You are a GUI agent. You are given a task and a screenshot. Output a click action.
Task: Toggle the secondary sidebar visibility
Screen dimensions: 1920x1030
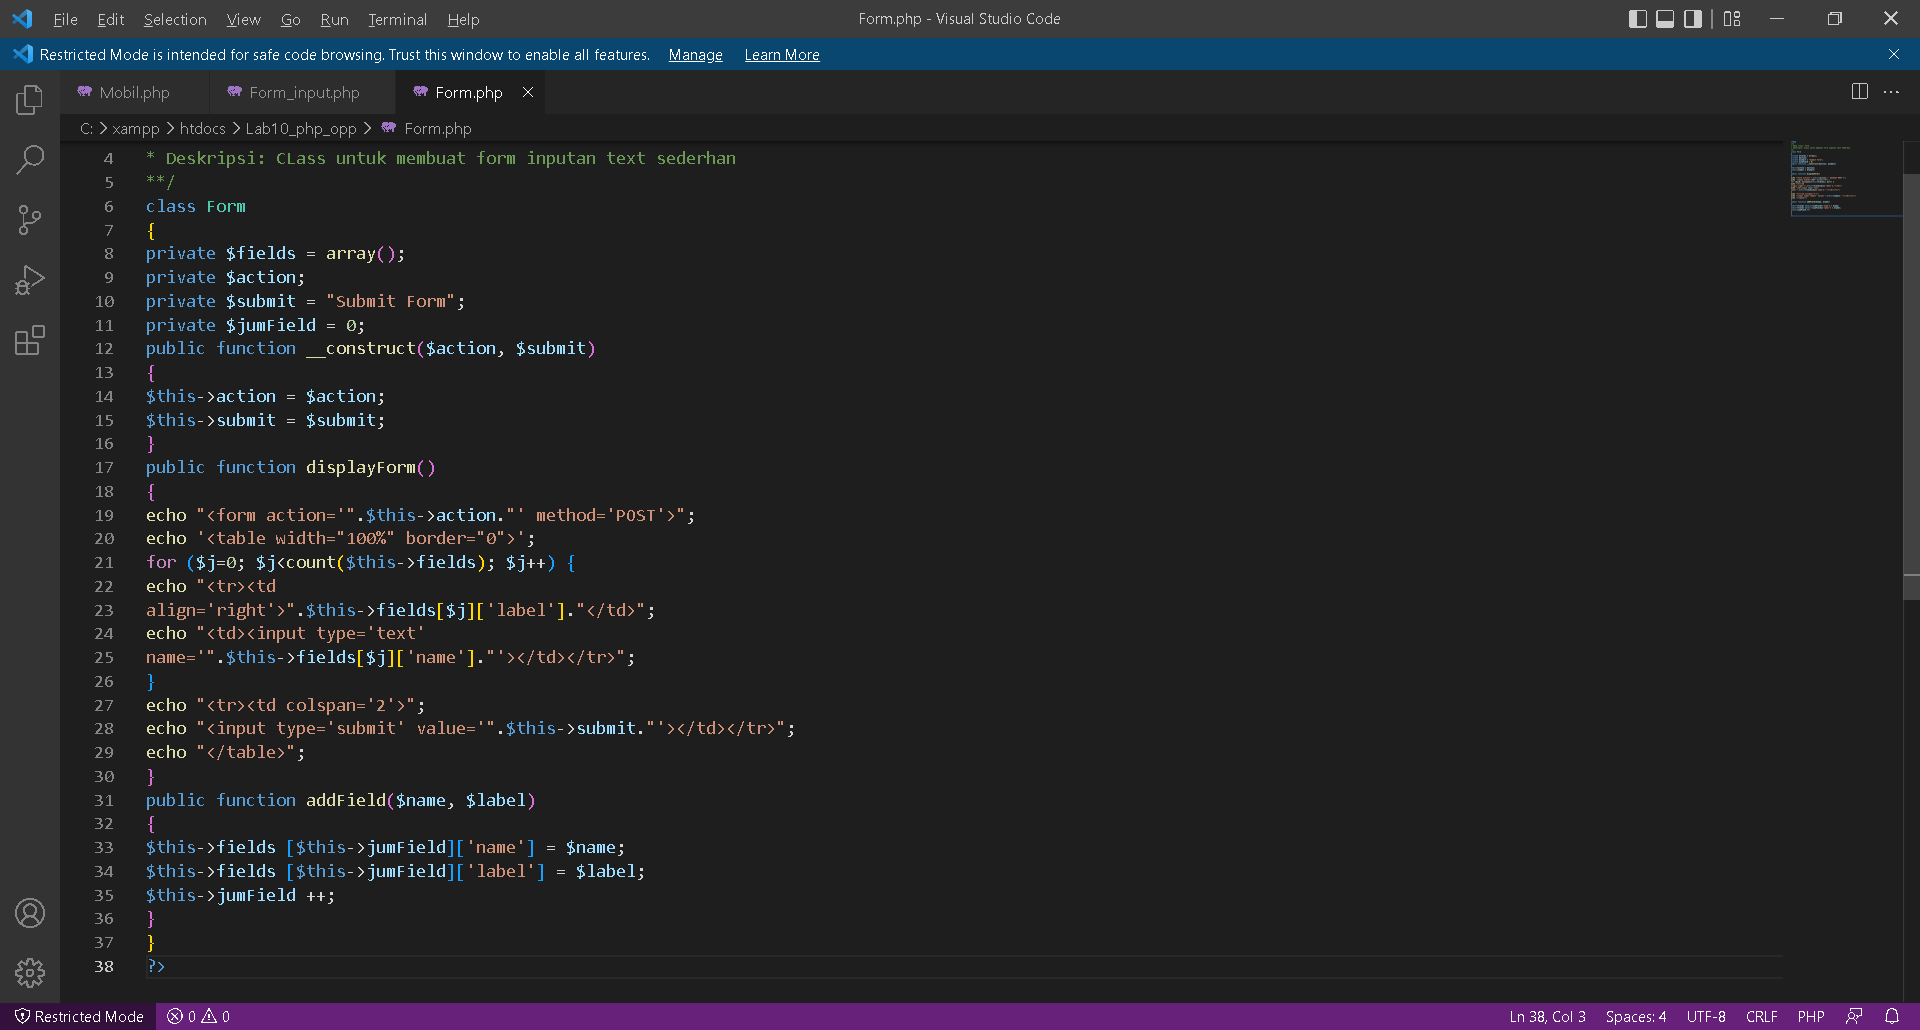coord(1691,18)
